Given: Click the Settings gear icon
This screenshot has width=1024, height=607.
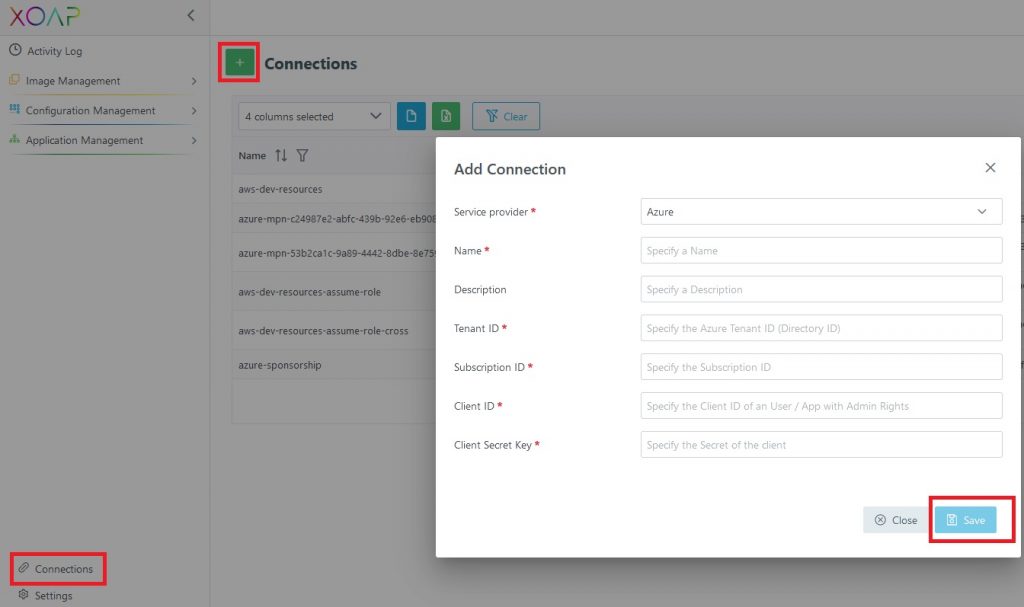Looking at the screenshot, I should pyautogui.click(x=24, y=594).
